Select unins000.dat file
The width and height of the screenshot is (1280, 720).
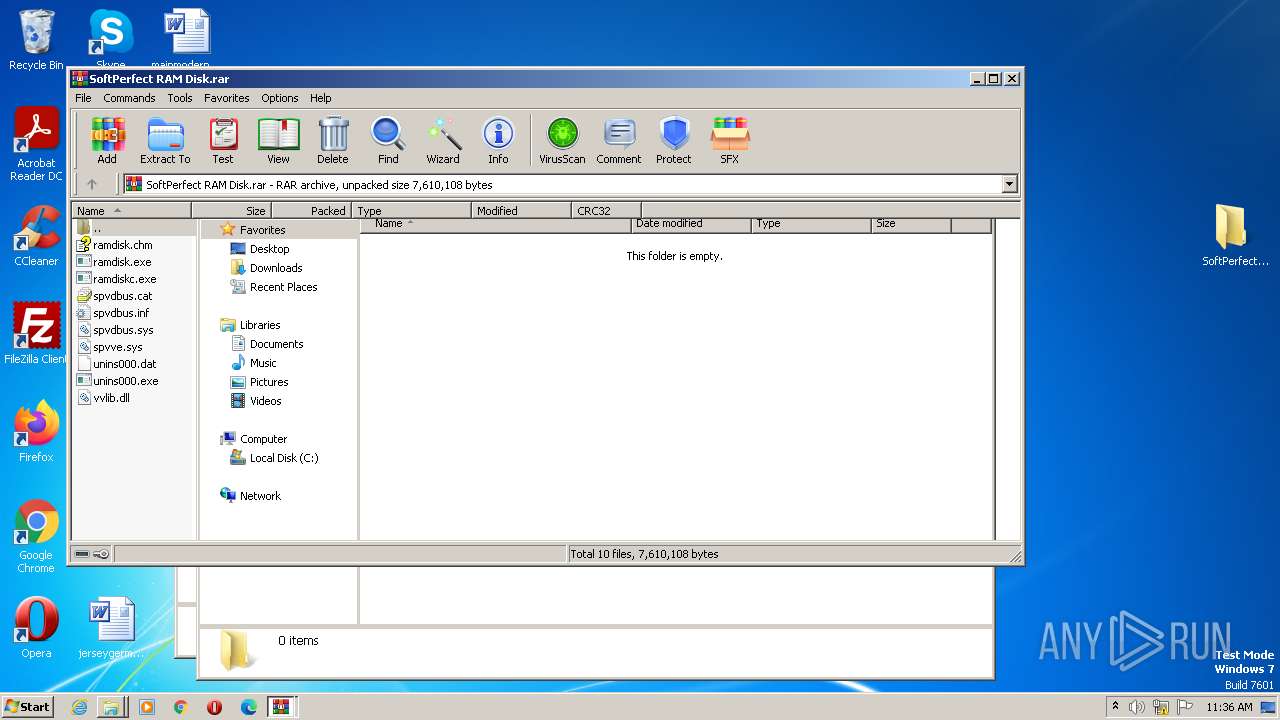click(124, 364)
